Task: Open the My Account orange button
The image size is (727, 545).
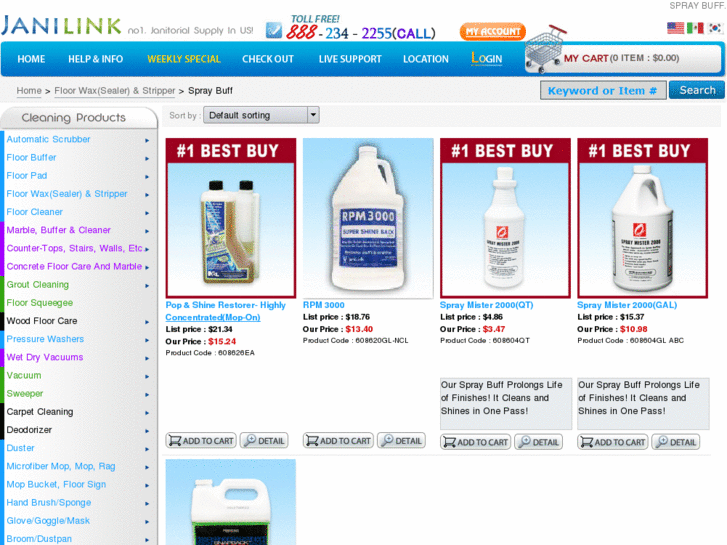Action: pos(492,32)
